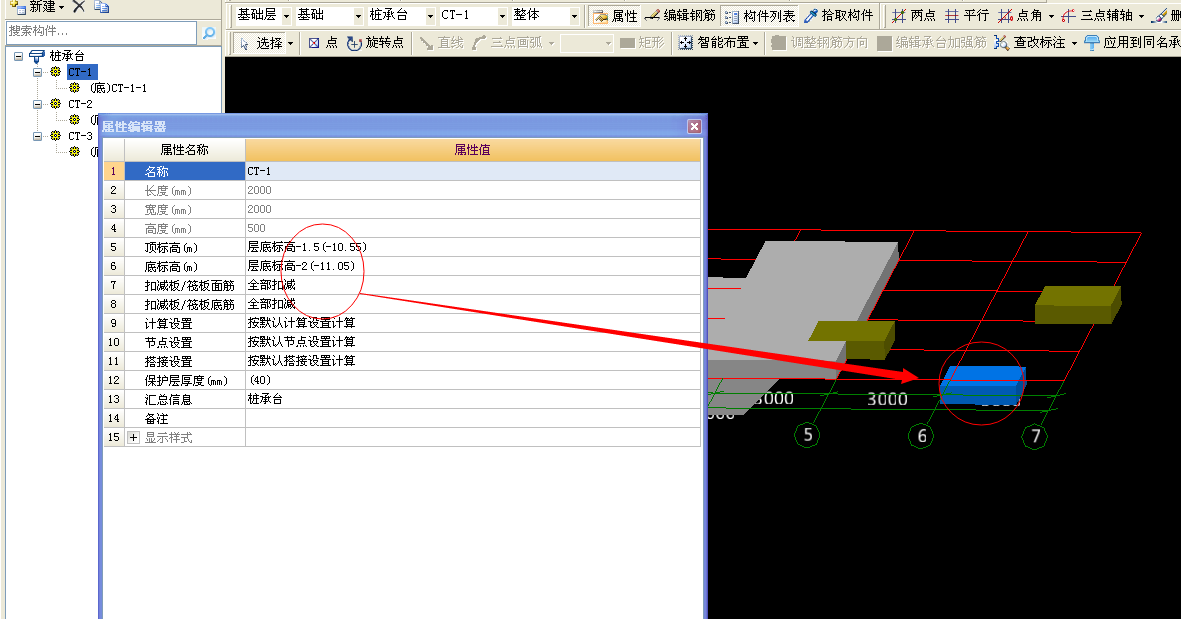This screenshot has width=1181, height=619.
Task: Click 编辑承台加强筋 edit reinforcement tool
Action: [932, 43]
